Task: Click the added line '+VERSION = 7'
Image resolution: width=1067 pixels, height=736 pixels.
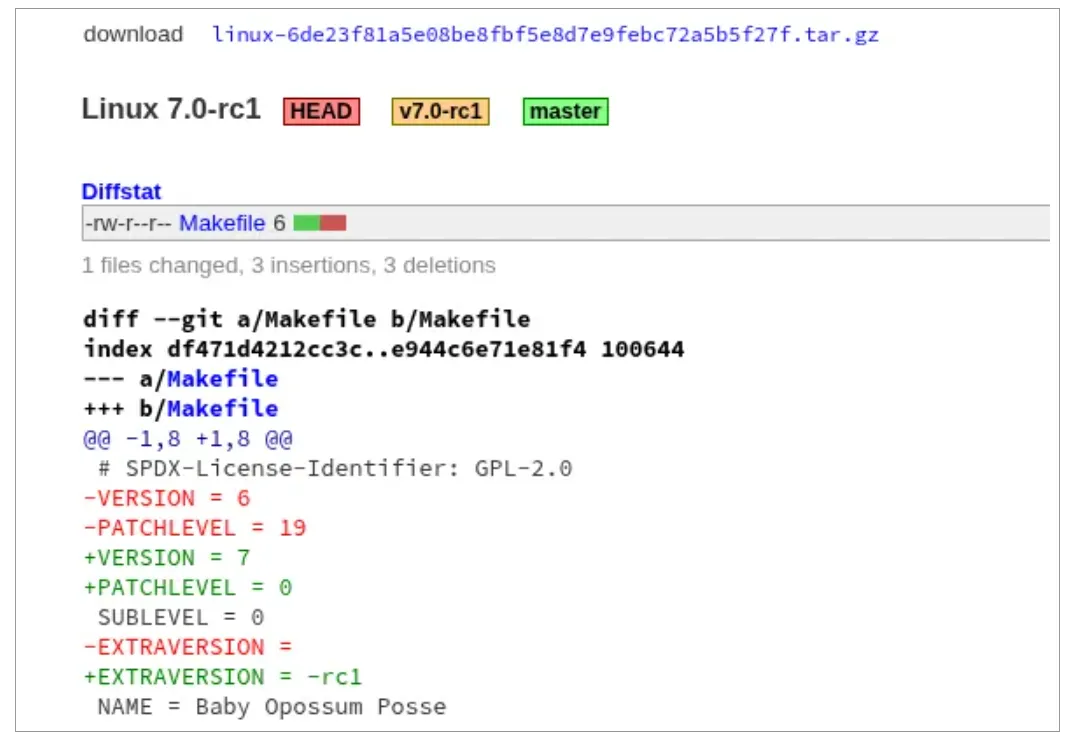Action: click(x=167, y=558)
